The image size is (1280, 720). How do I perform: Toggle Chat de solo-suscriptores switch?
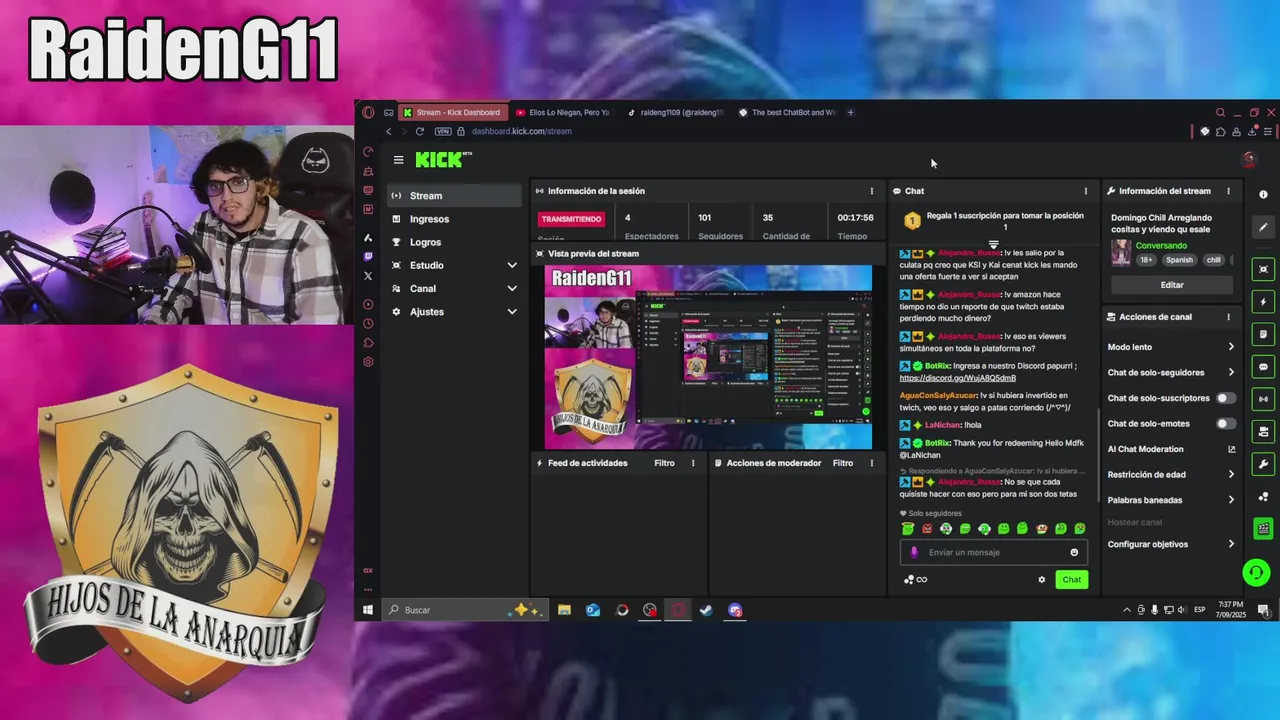click(x=1225, y=398)
